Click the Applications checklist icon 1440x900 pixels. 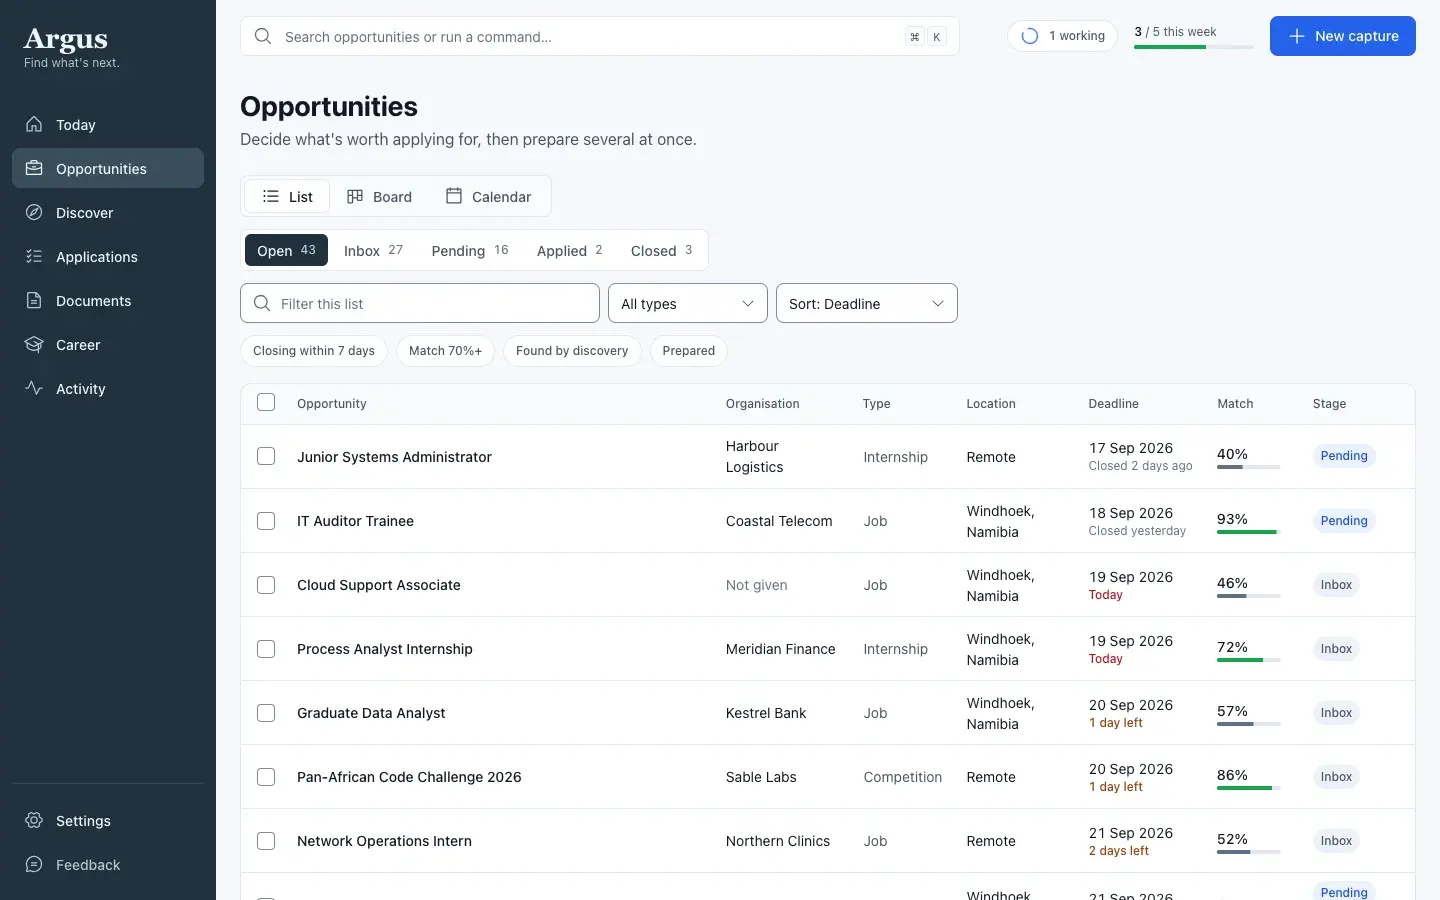point(34,256)
